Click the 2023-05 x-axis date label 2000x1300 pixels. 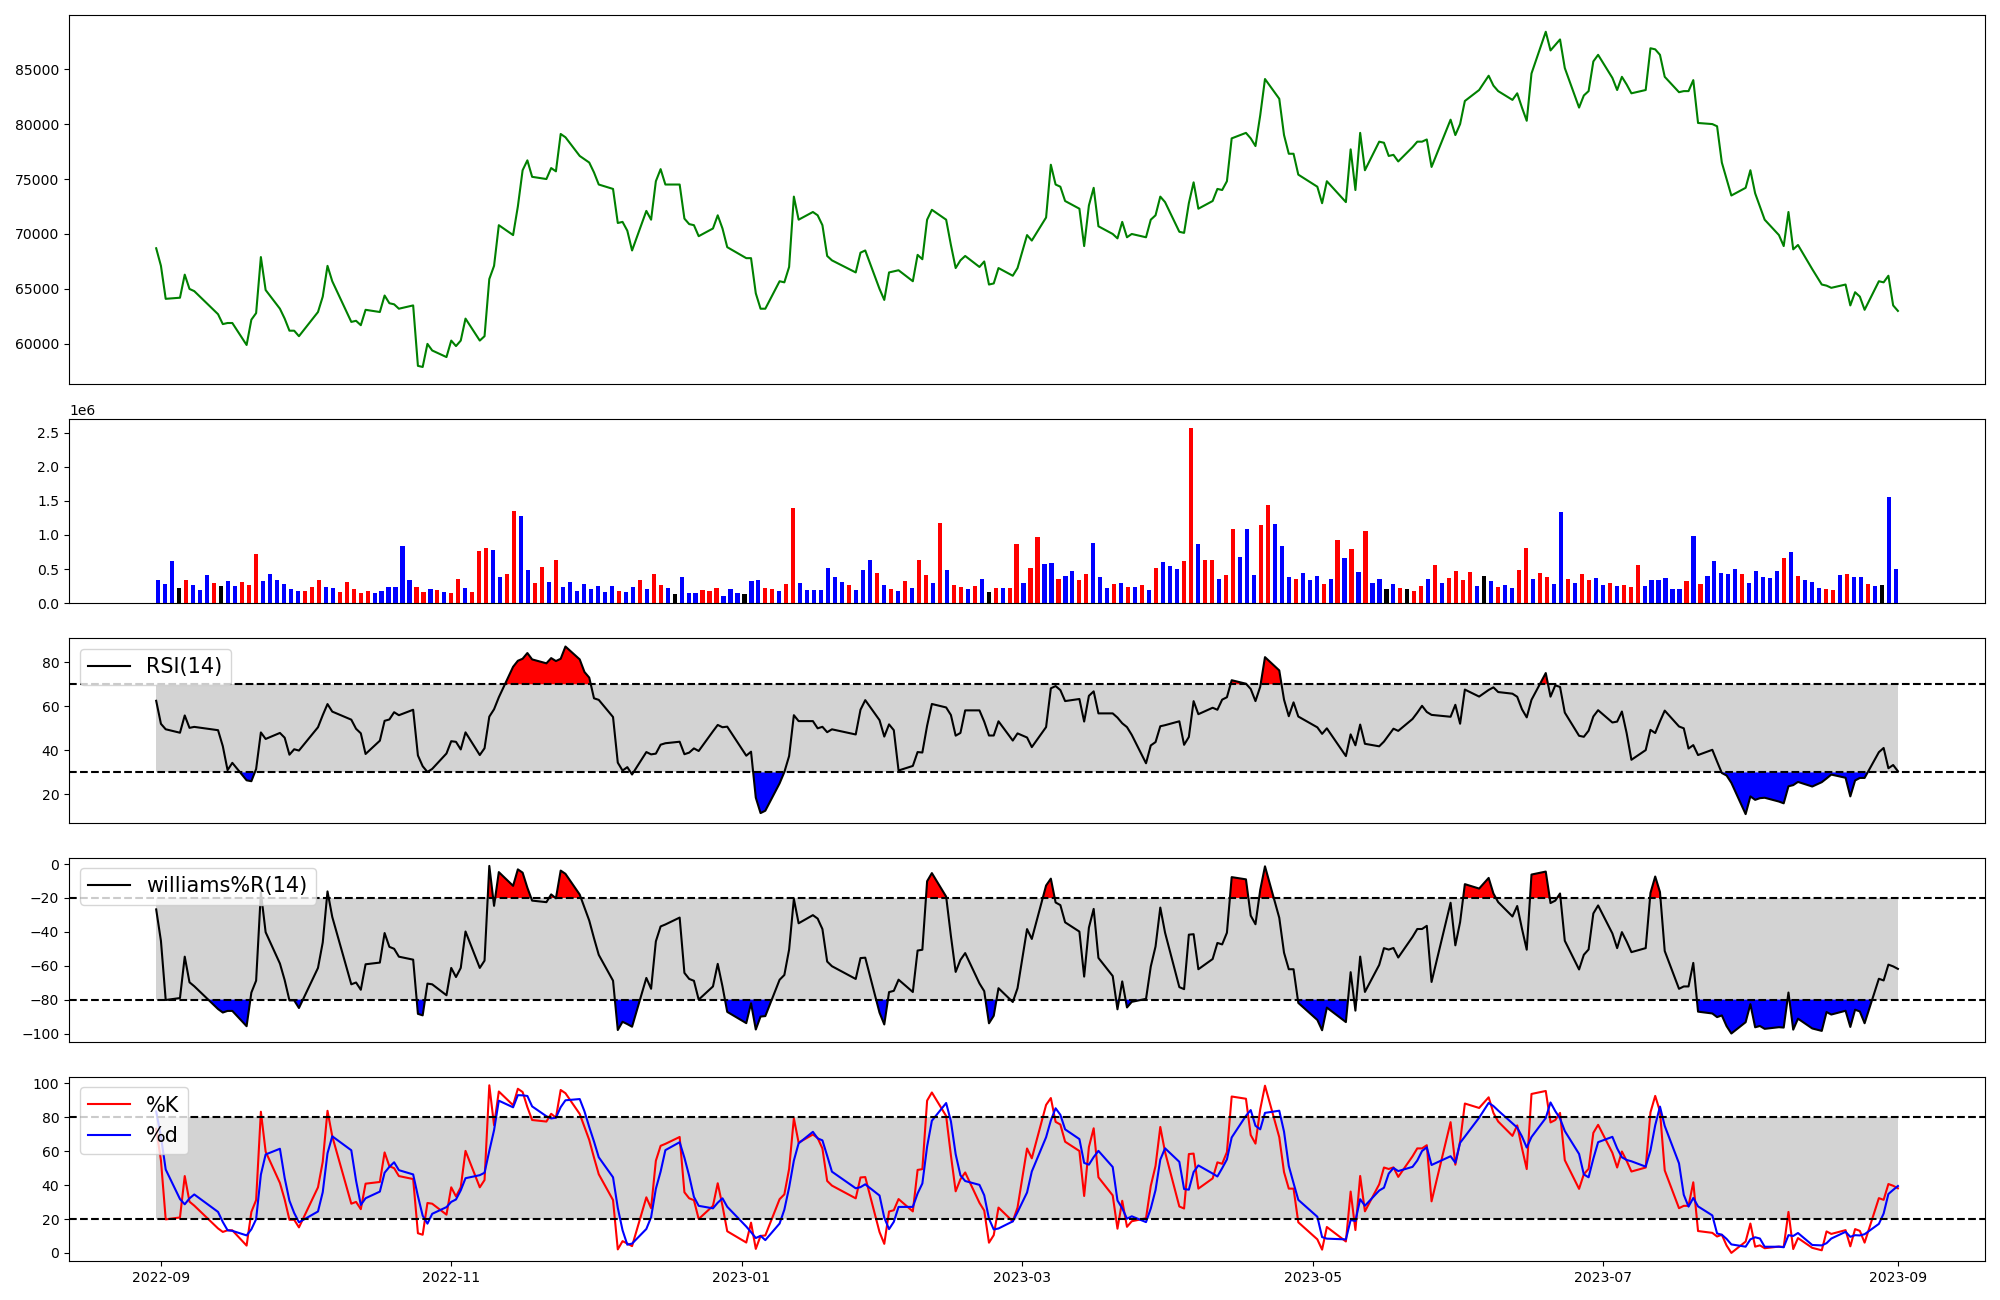1312,1277
